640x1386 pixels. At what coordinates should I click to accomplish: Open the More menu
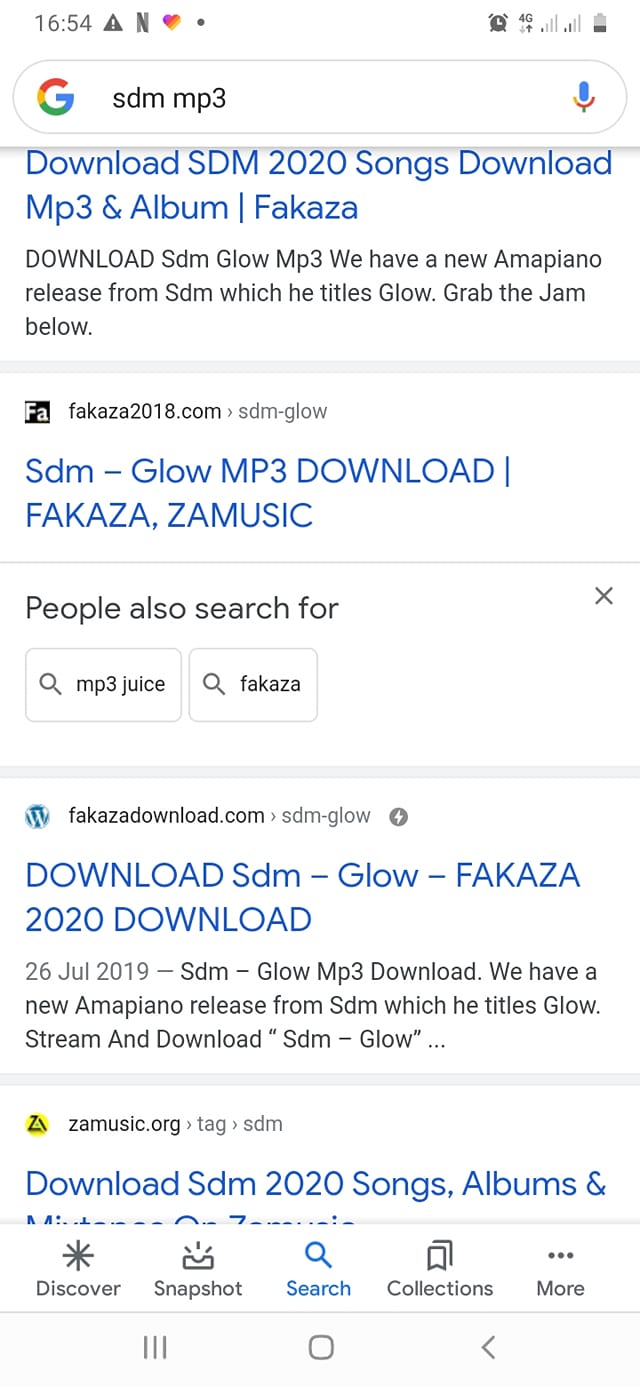click(560, 1268)
